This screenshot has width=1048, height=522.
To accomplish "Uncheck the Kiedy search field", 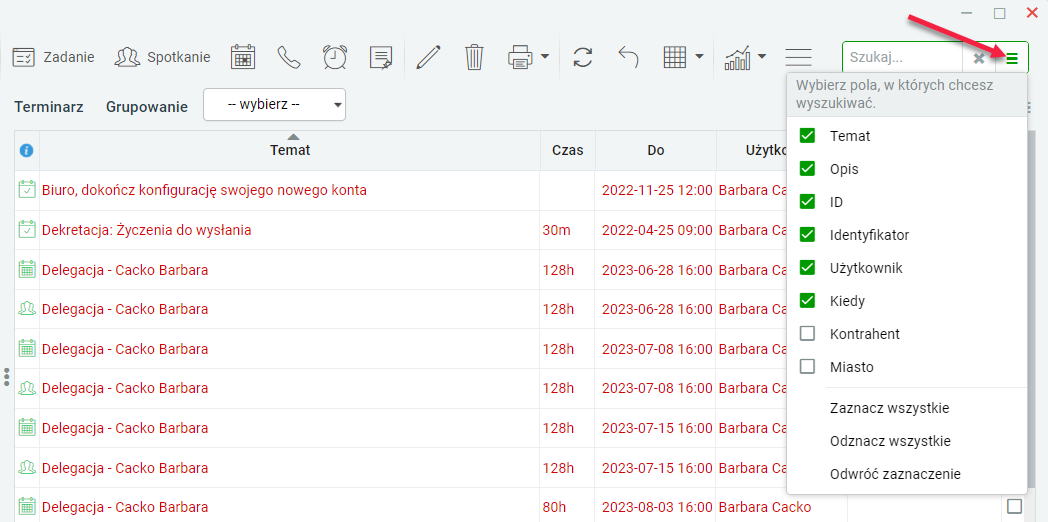I will (807, 300).
